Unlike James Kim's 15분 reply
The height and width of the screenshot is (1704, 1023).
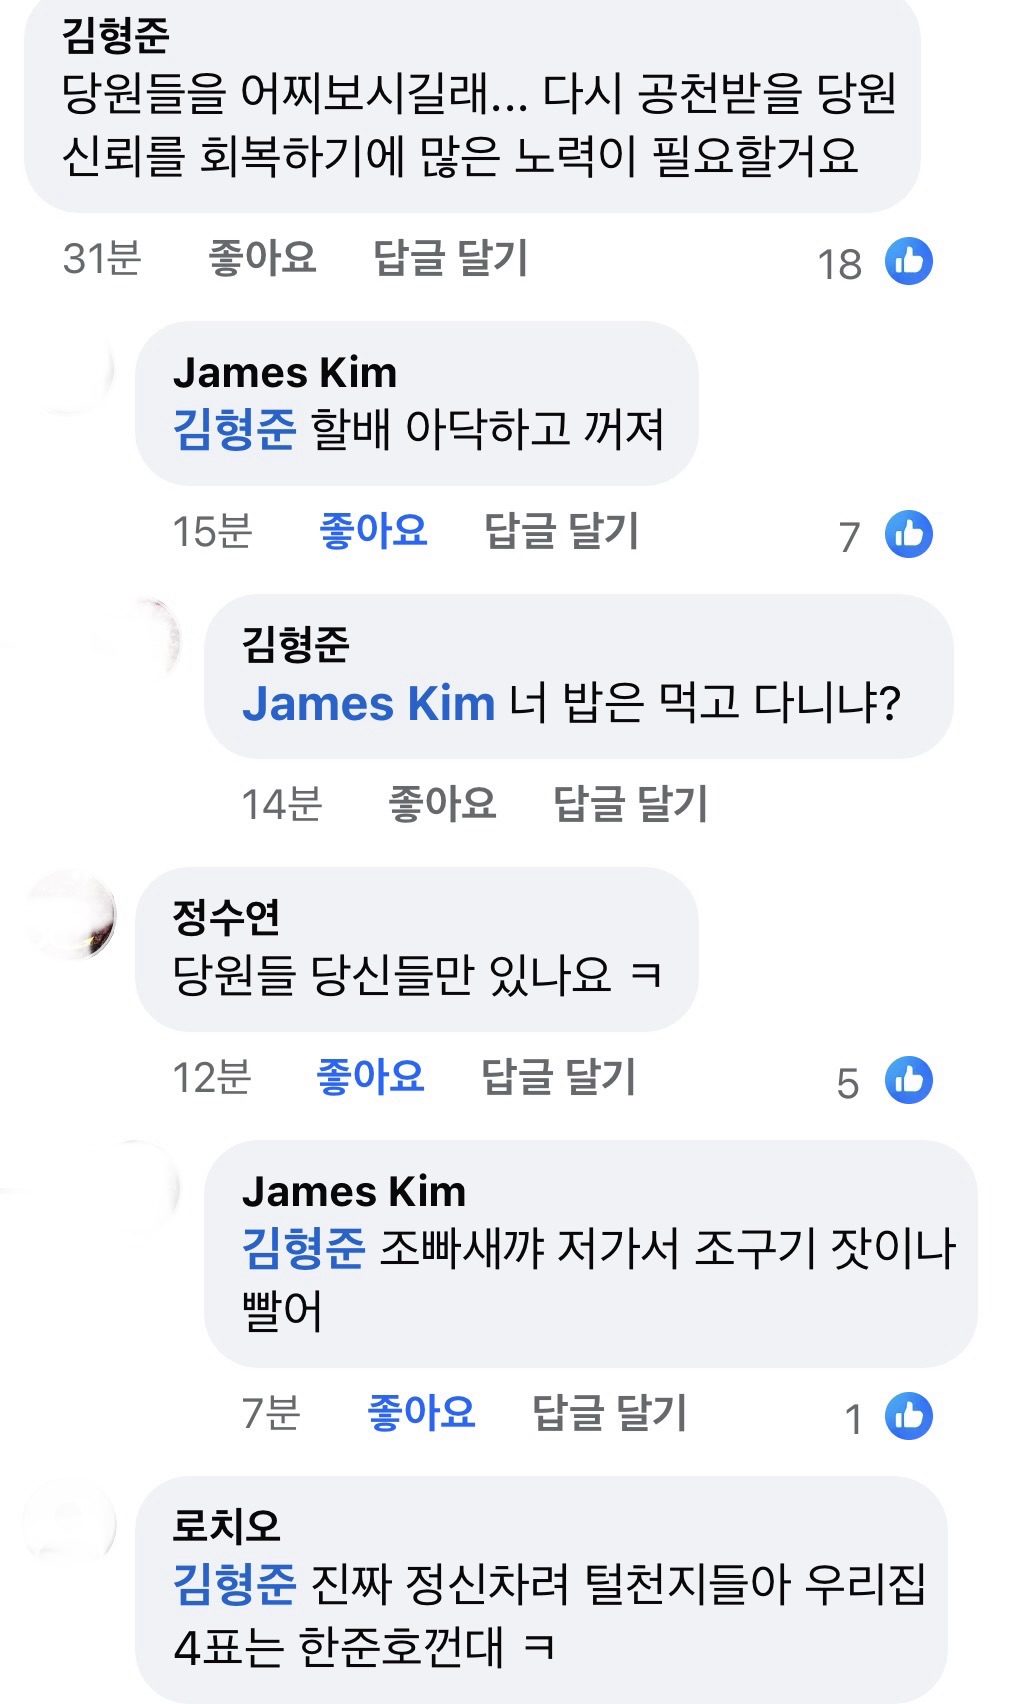(x=373, y=530)
